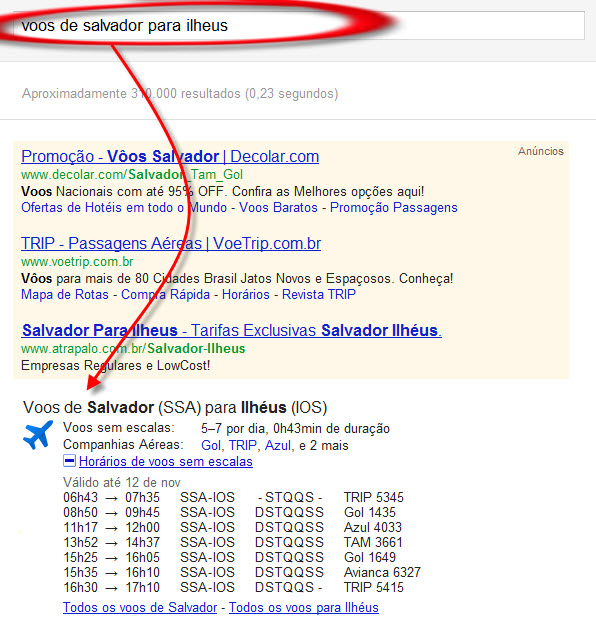Select the Azul airline link
Image resolution: width=596 pixels, height=641 pixels.
click(278, 445)
